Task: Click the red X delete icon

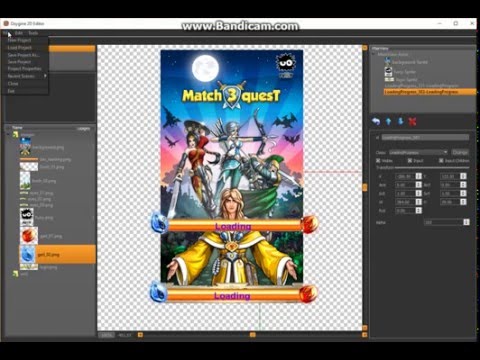Action: (x=412, y=121)
